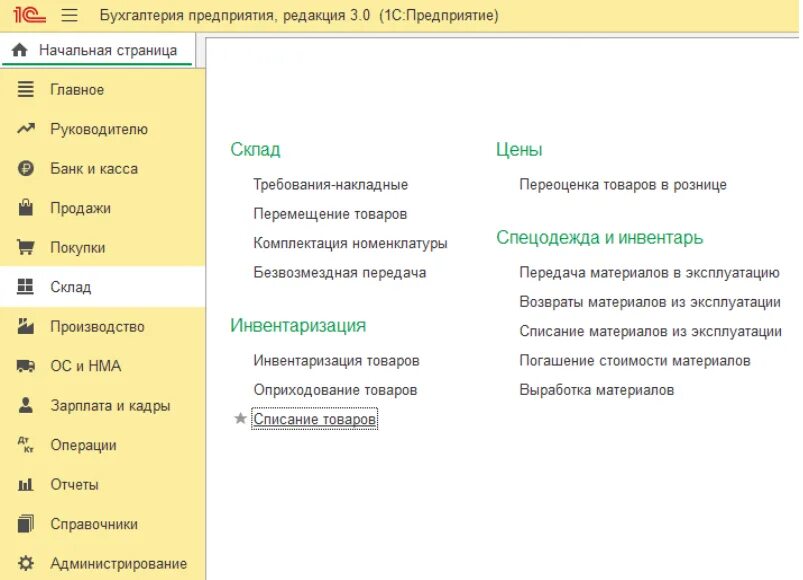This screenshot has width=803, height=580.
Task: Open the ОС и НМА section
Action: click(x=102, y=366)
